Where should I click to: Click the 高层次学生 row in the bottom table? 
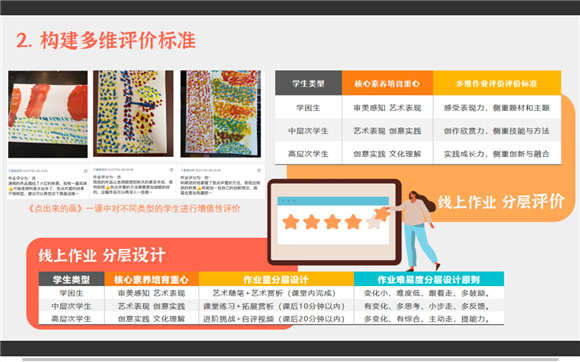coord(271,318)
